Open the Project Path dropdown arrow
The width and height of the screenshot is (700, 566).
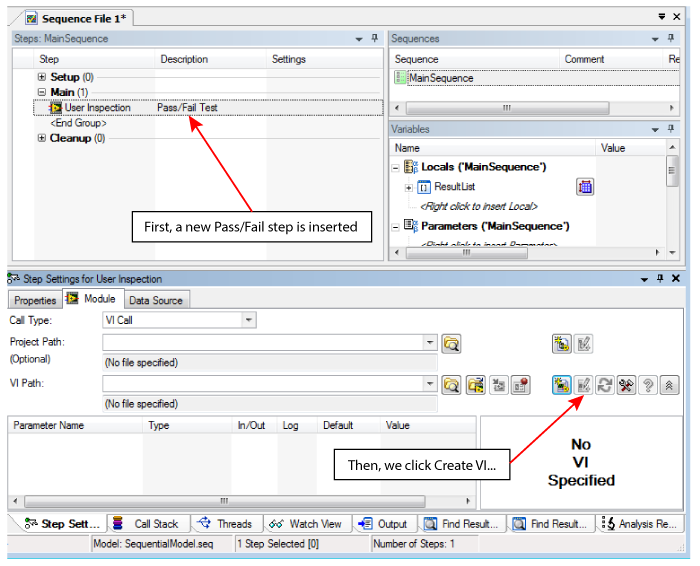429,342
